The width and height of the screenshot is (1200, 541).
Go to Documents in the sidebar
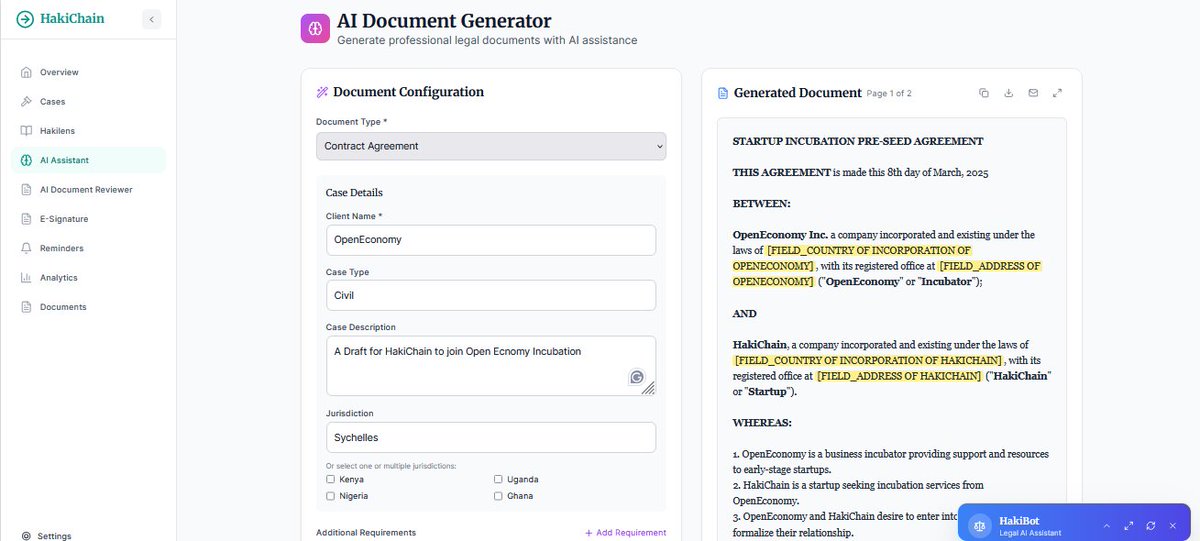88,307
